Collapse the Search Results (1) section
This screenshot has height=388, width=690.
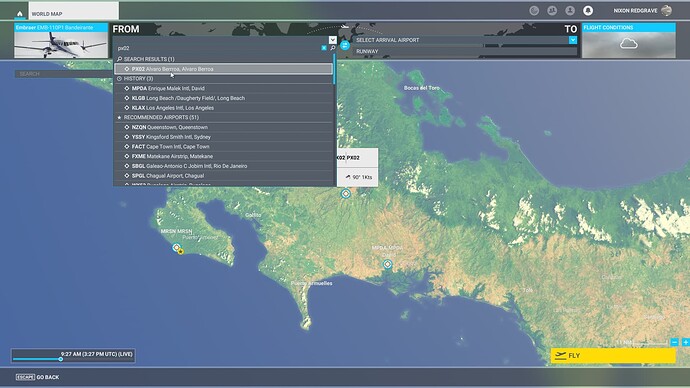click(223, 59)
